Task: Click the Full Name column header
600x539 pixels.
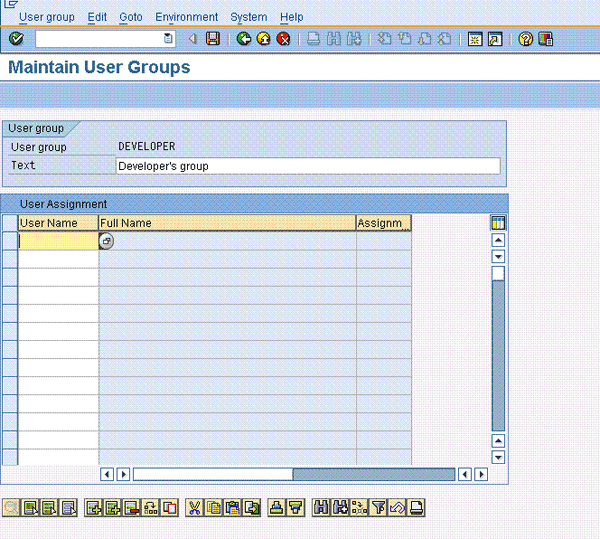Action: tap(227, 222)
